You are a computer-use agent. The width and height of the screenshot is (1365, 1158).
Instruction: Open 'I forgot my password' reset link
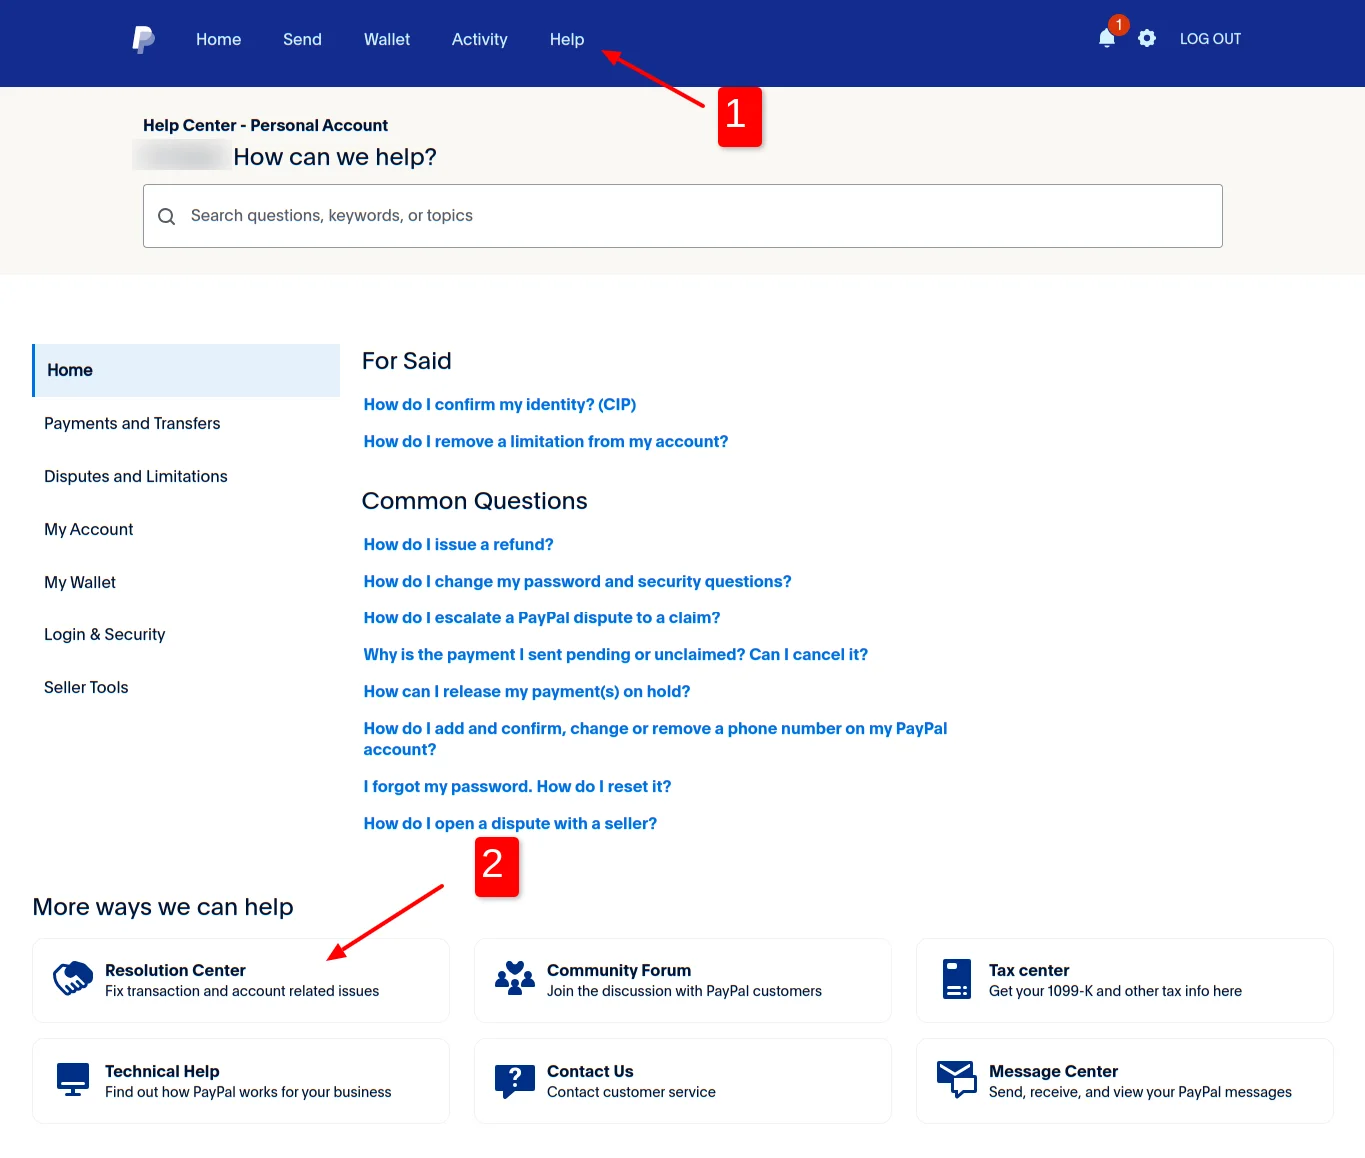517,786
